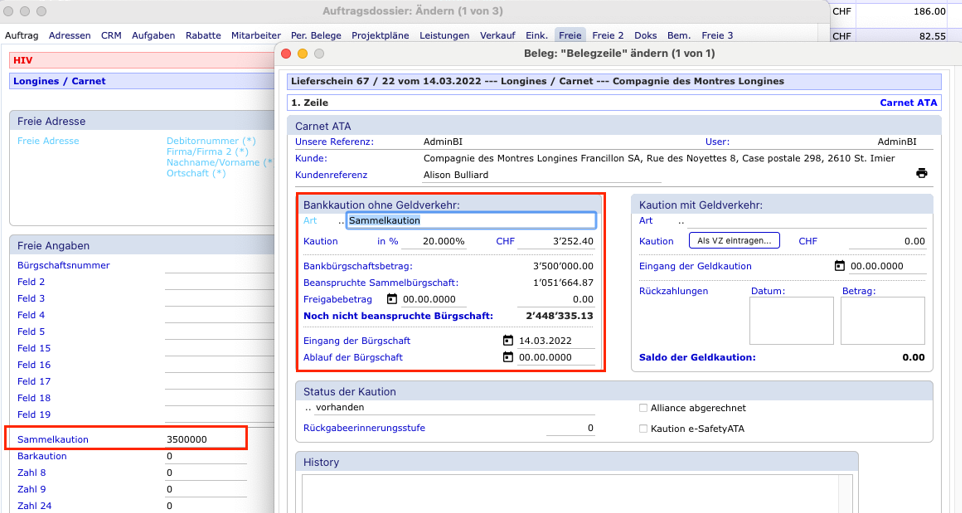Viewport: 962px width, 513px height.
Task: Open status lookup dots beside vorhanden
Action: click(308, 408)
